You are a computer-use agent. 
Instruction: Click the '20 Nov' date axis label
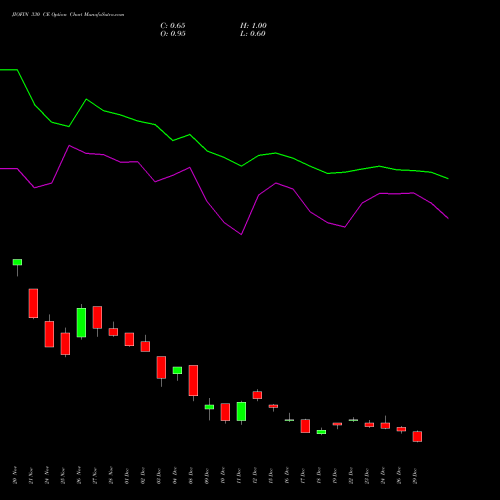(x=15, y=475)
